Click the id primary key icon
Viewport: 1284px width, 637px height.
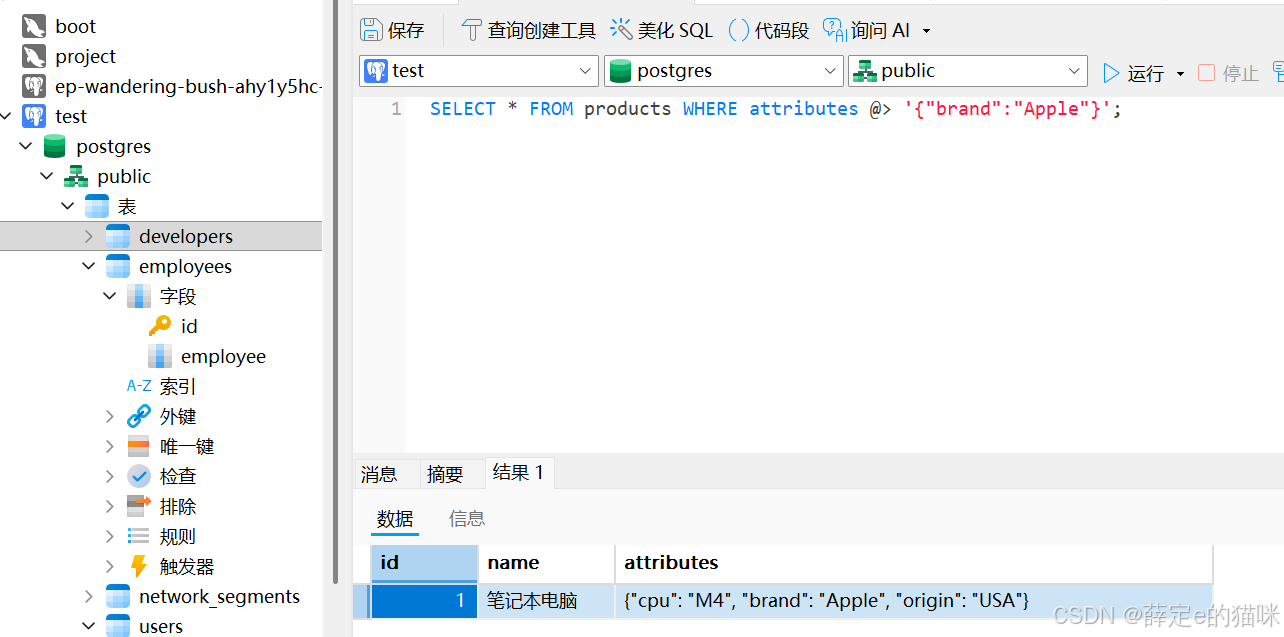click(160, 327)
